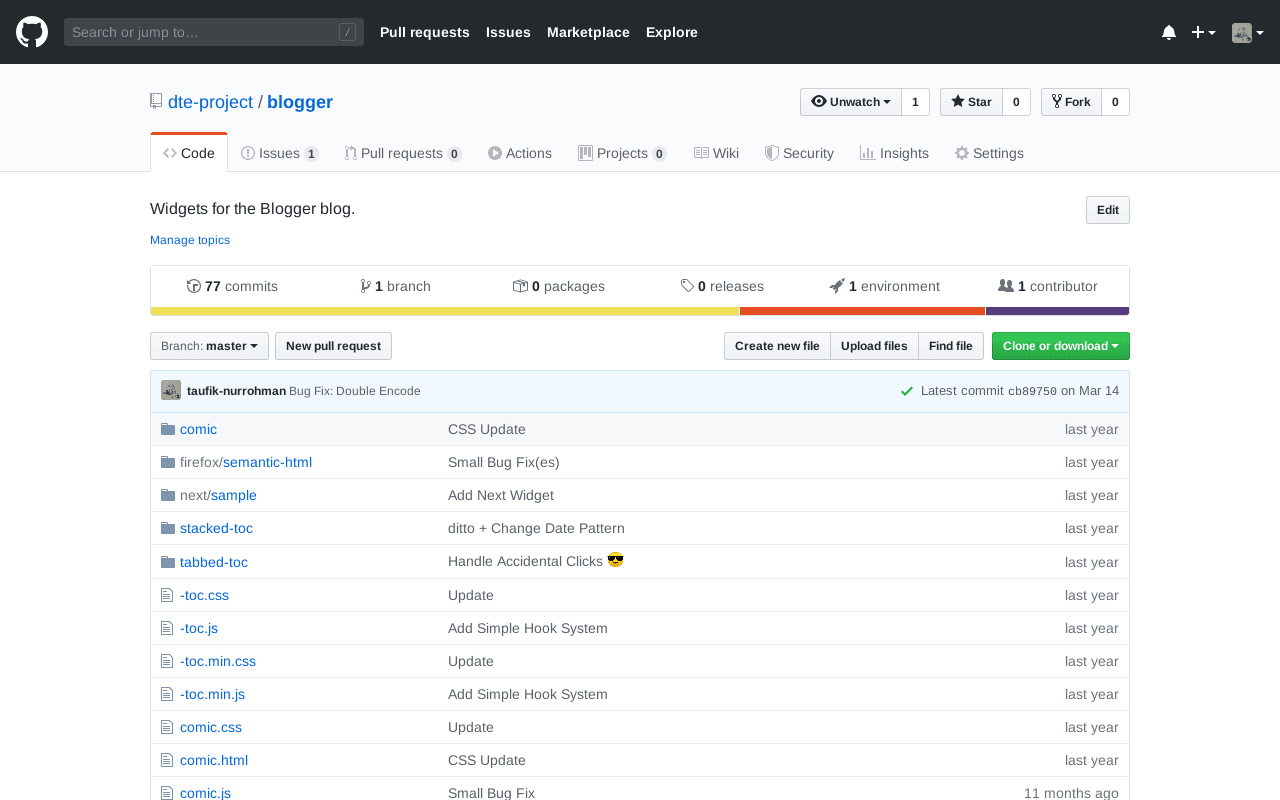Fork the repository
Screen dimensions: 1280x800
point(1072,102)
